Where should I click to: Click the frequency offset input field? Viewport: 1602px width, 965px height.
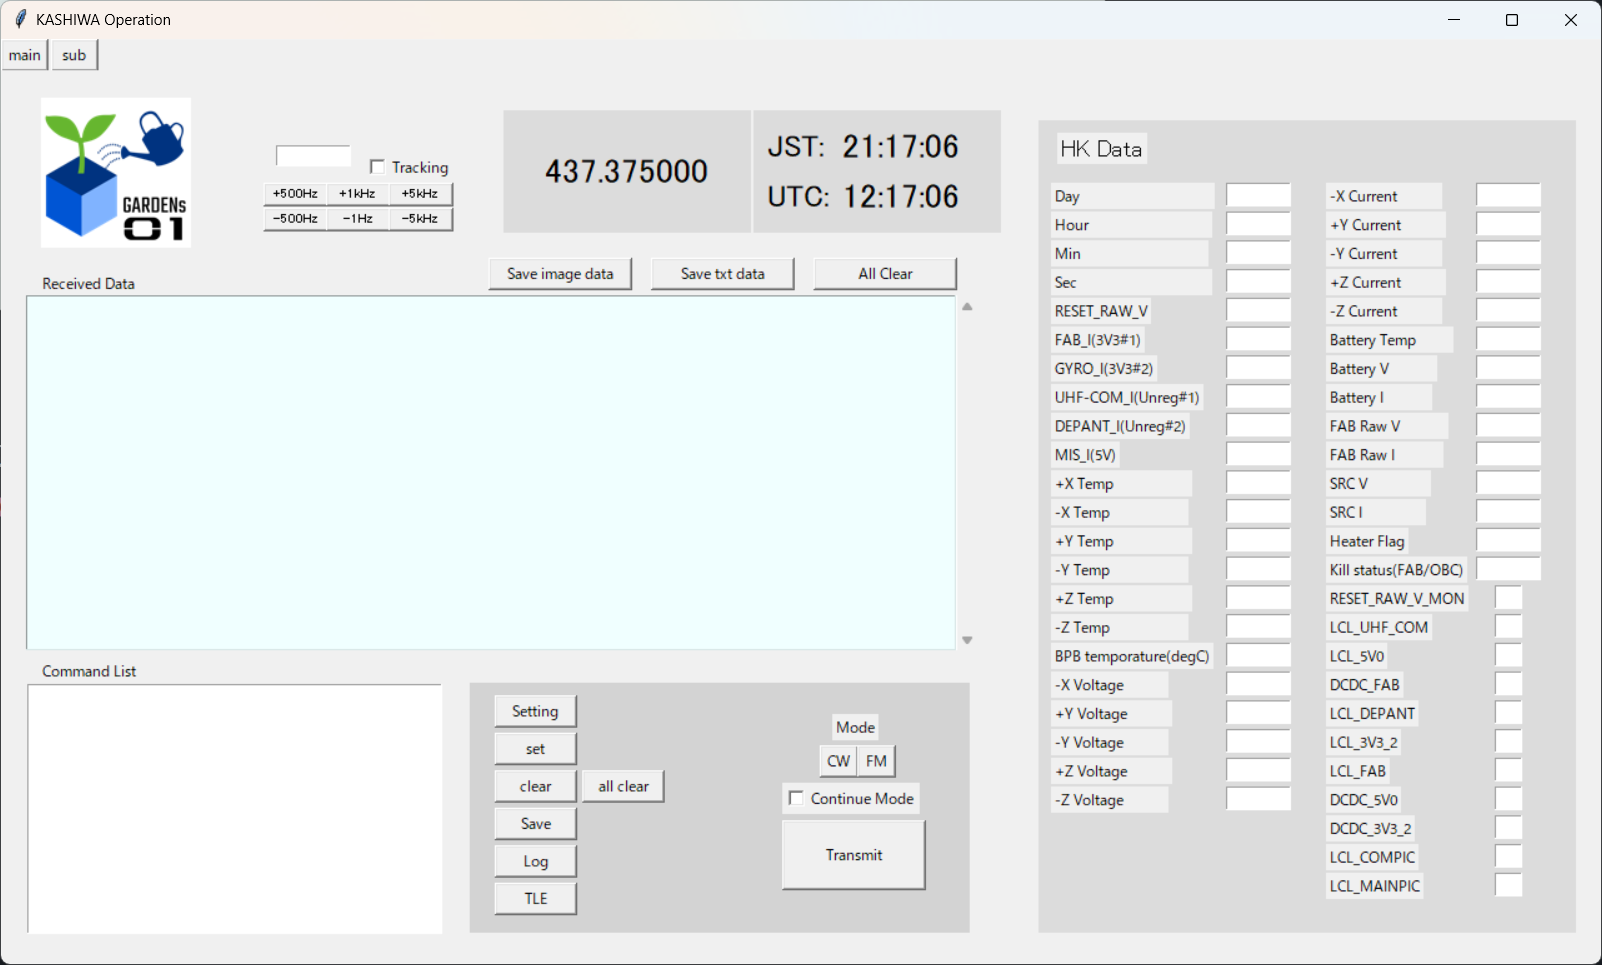[x=313, y=156]
